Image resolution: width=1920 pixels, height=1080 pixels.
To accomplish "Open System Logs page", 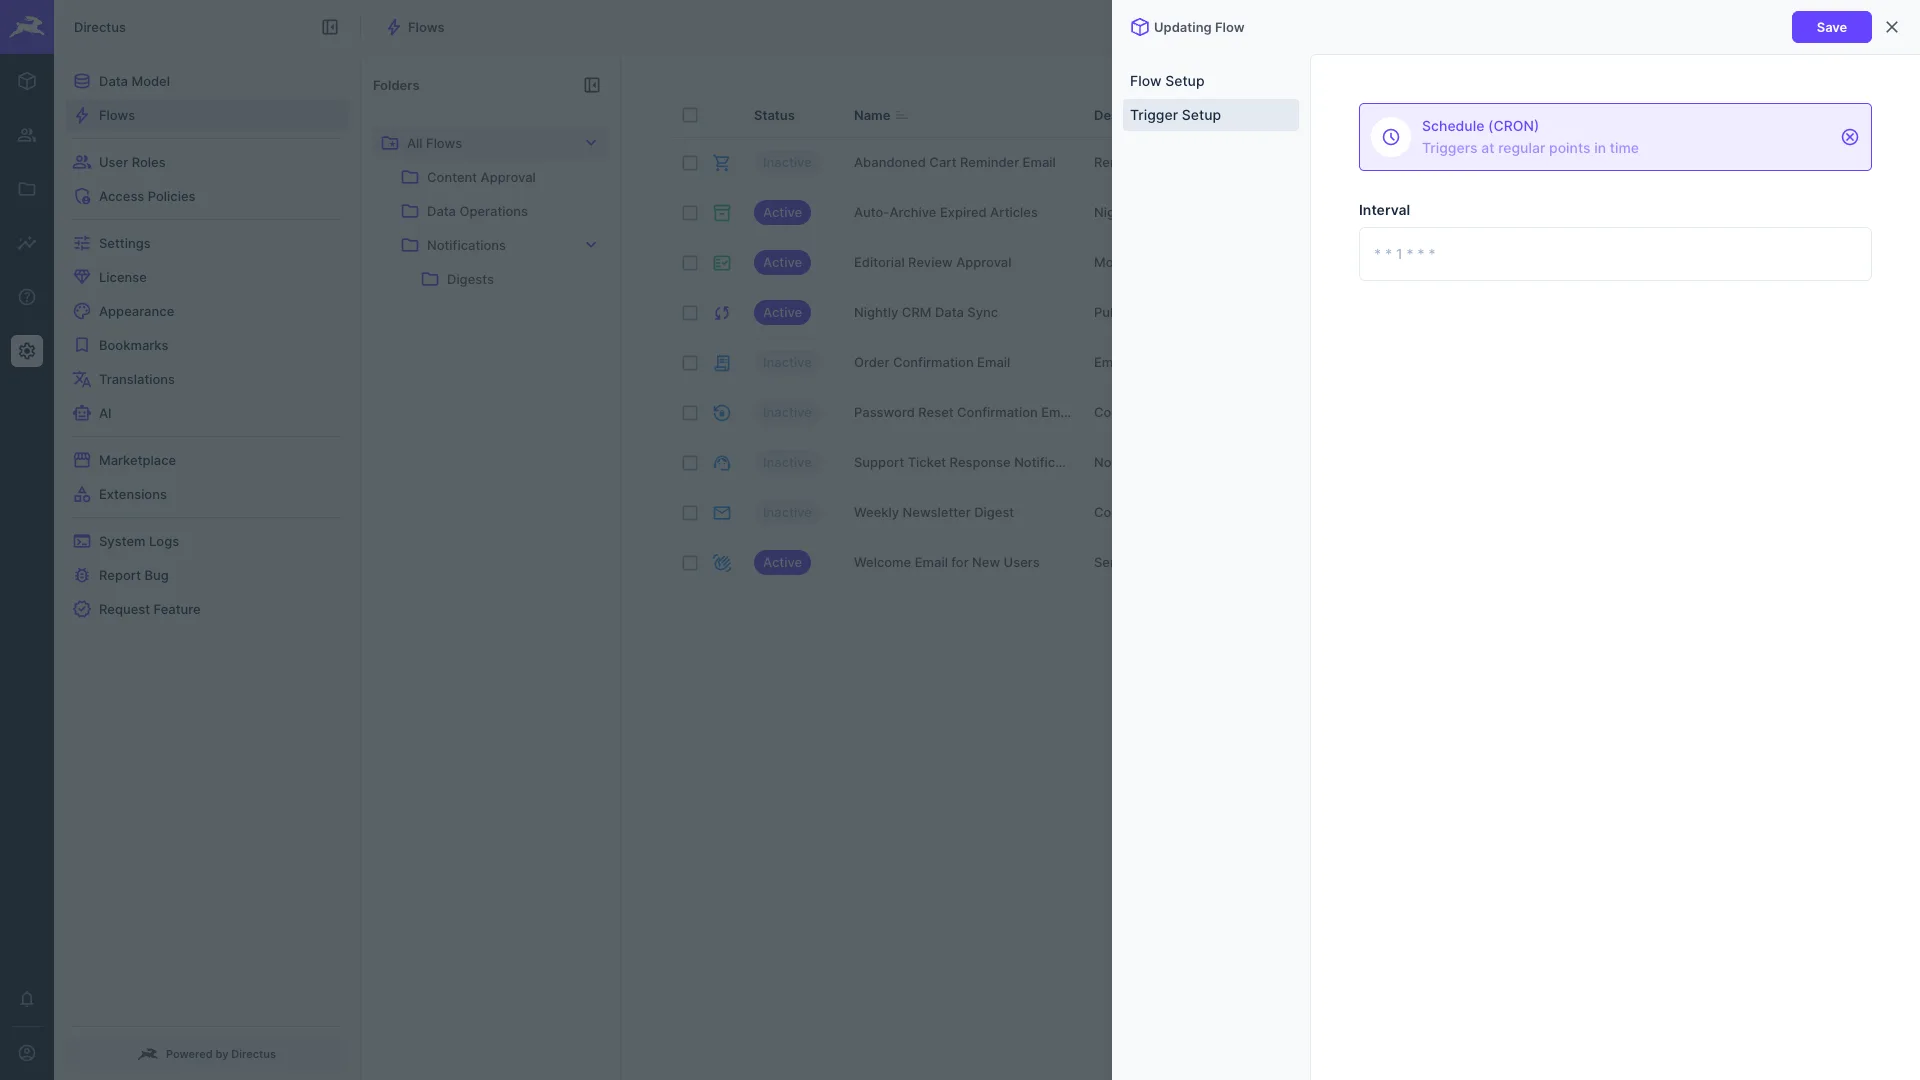I will point(207,541).
